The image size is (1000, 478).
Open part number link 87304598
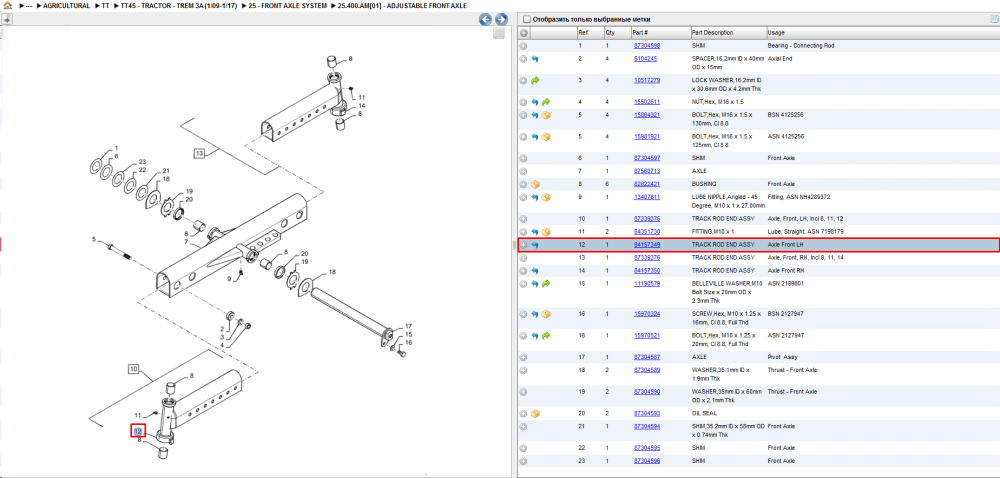pos(647,46)
